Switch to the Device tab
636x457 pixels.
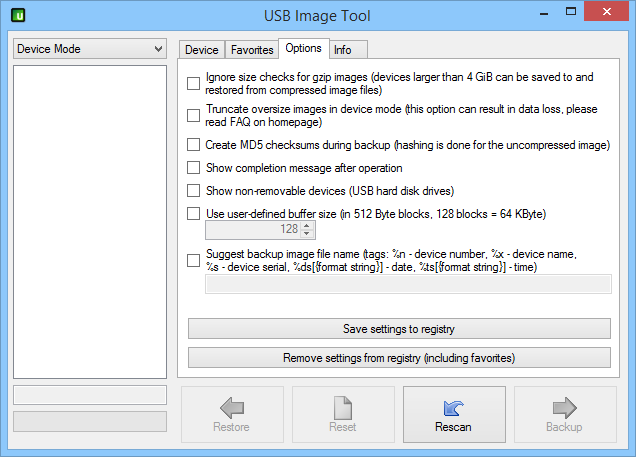coord(201,50)
